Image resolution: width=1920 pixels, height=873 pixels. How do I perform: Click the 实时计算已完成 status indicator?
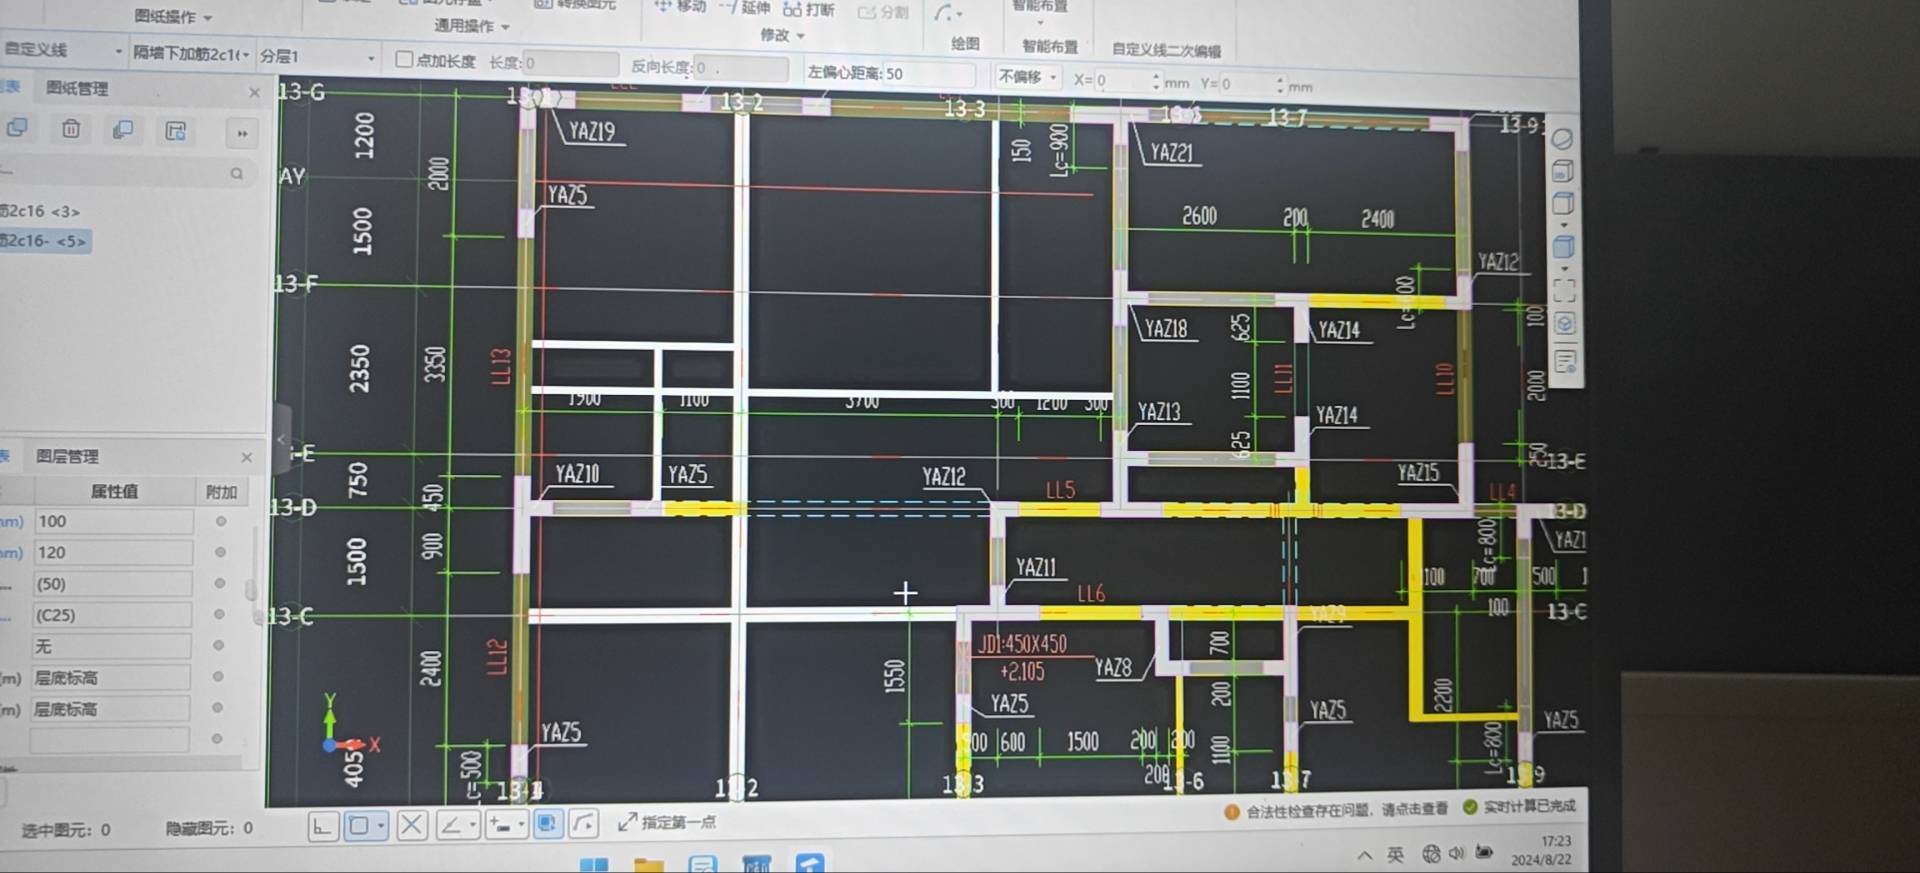(x=1519, y=806)
